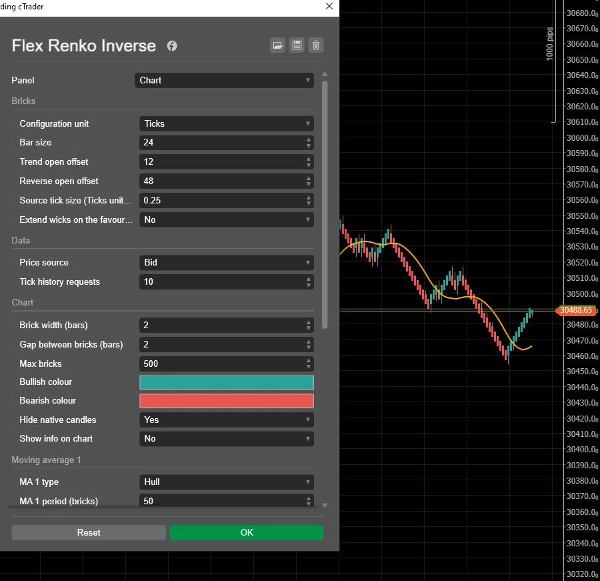600x581 pixels.
Task: Click the settings list scrollbar thumb
Action: pyautogui.click(x=325, y=205)
